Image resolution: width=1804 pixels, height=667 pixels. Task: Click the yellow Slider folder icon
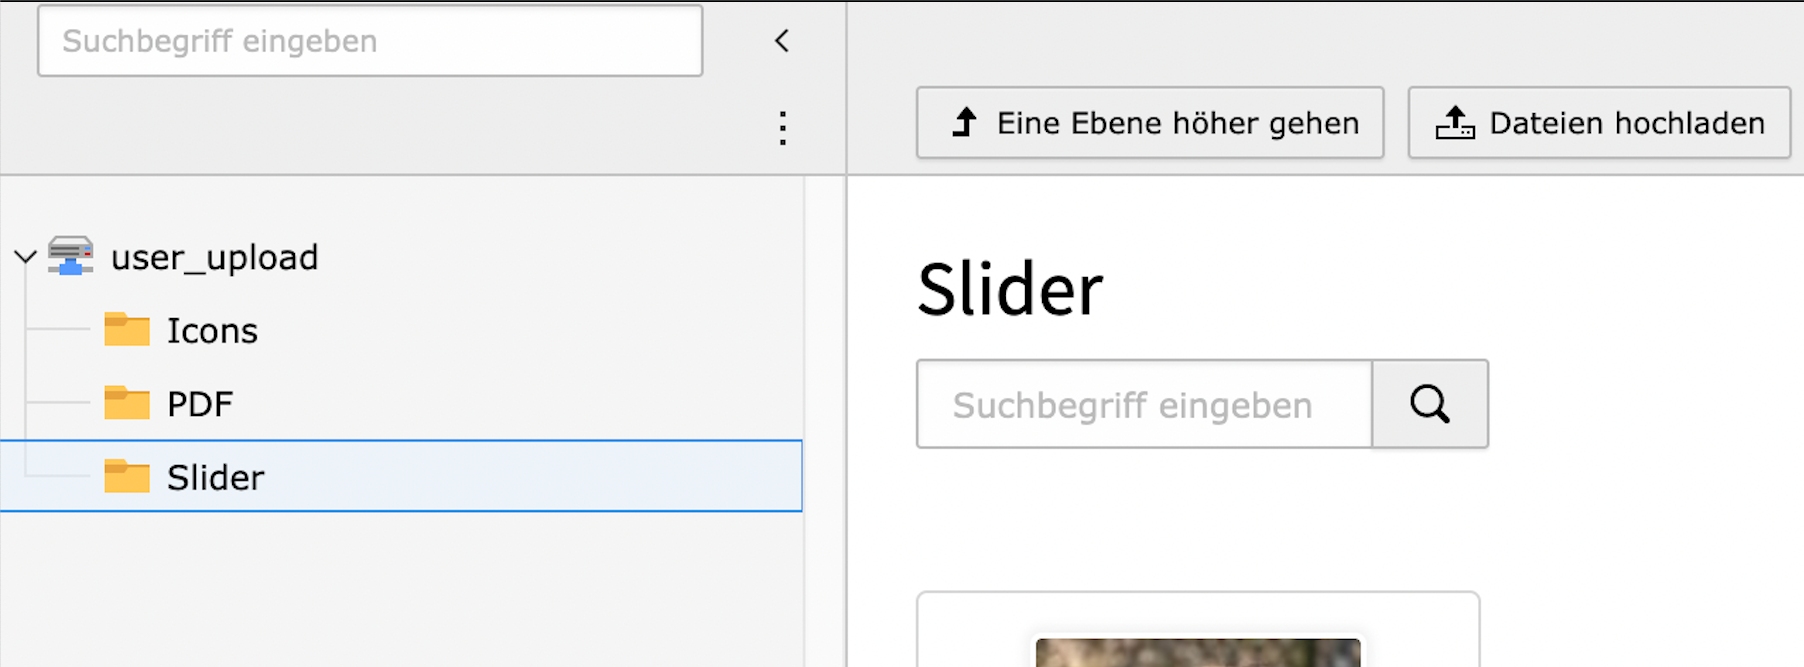[x=127, y=476]
